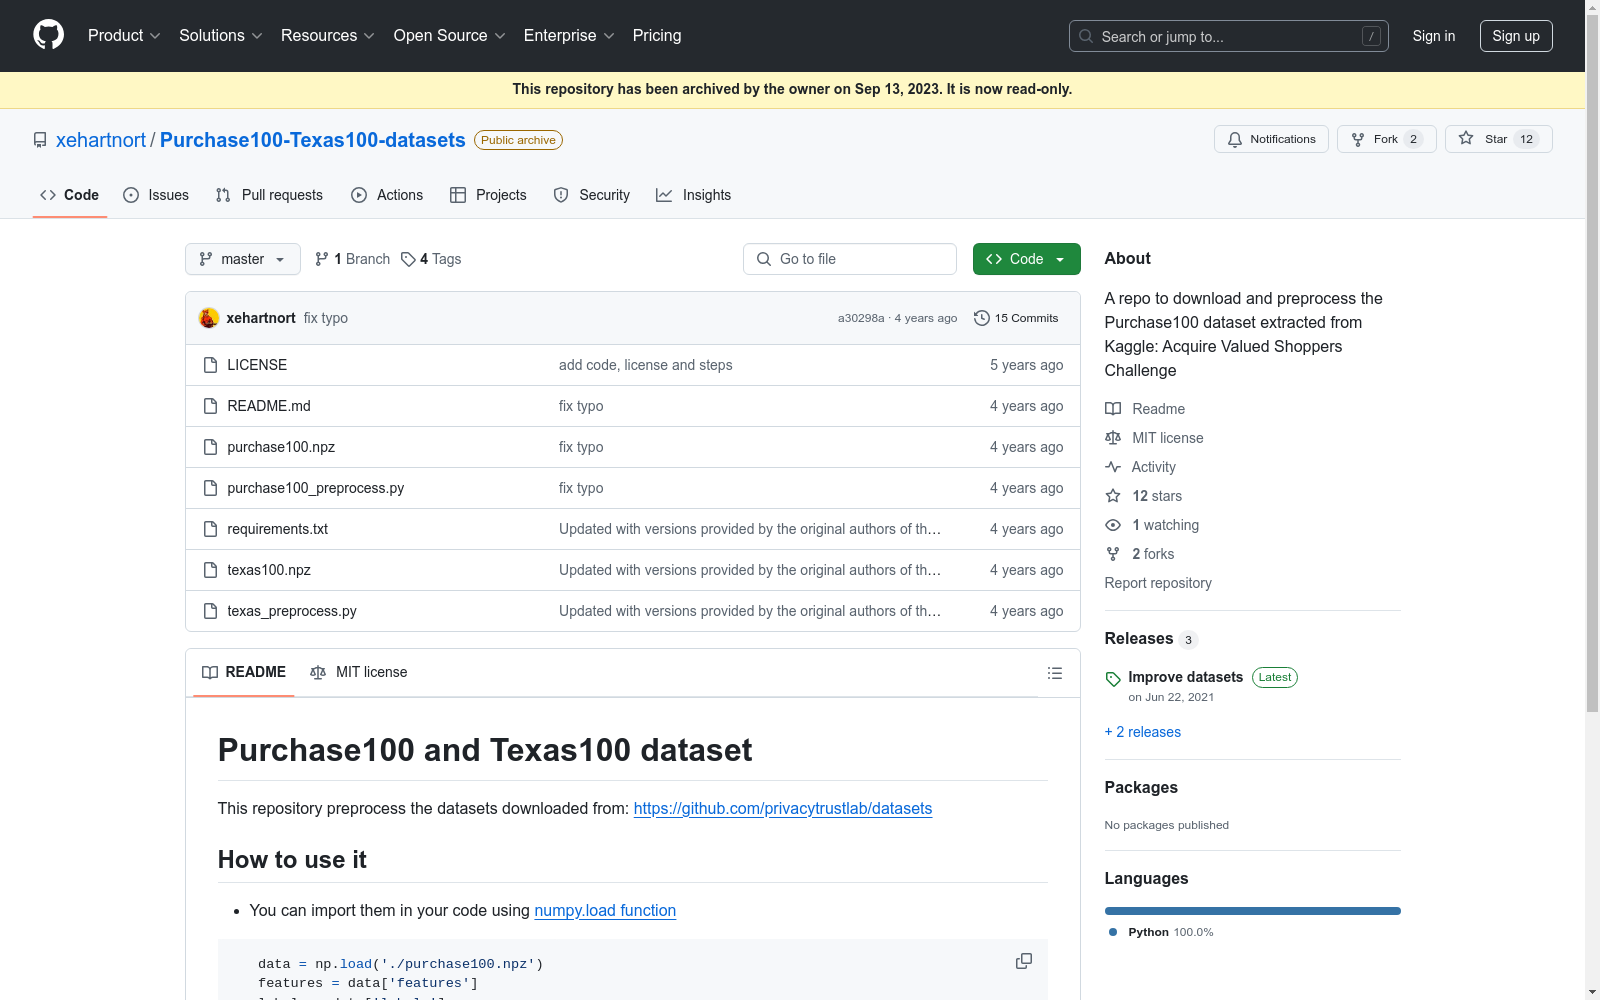1600x1000 pixels.
Task: Click the Sign up button
Action: (x=1516, y=36)
